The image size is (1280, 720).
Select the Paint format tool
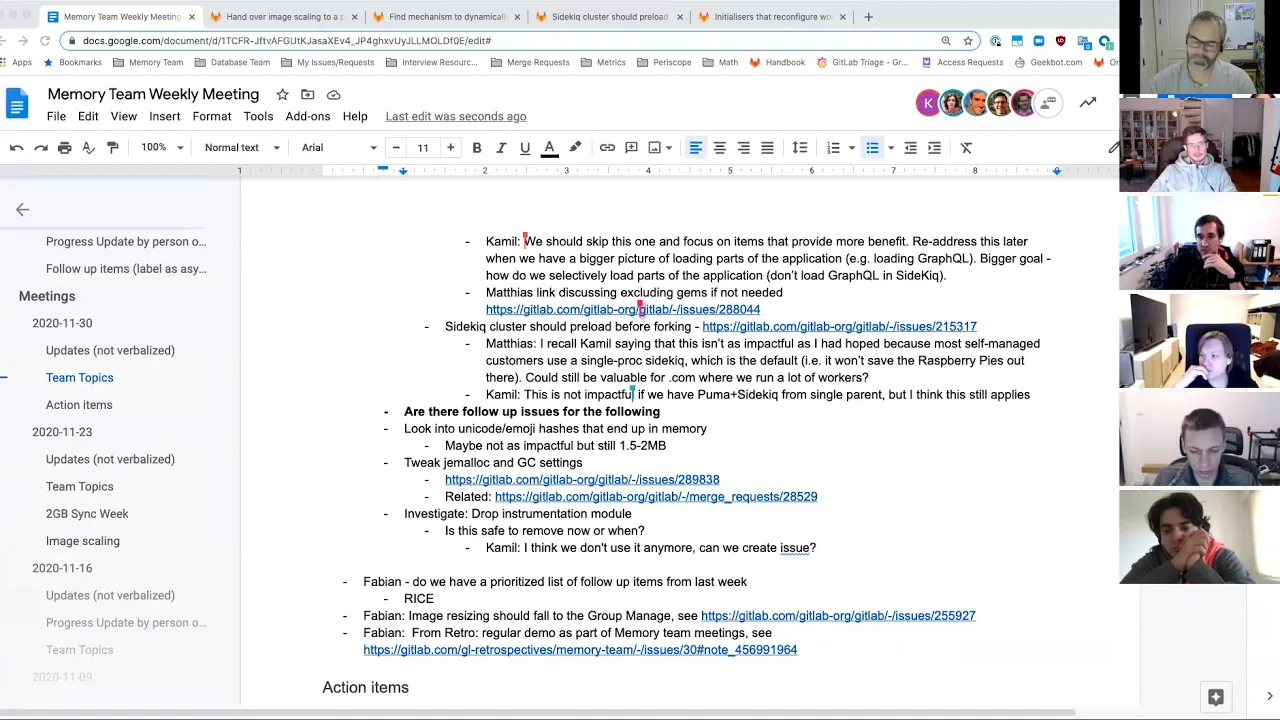pyautogui.click(x=112, y=148)
